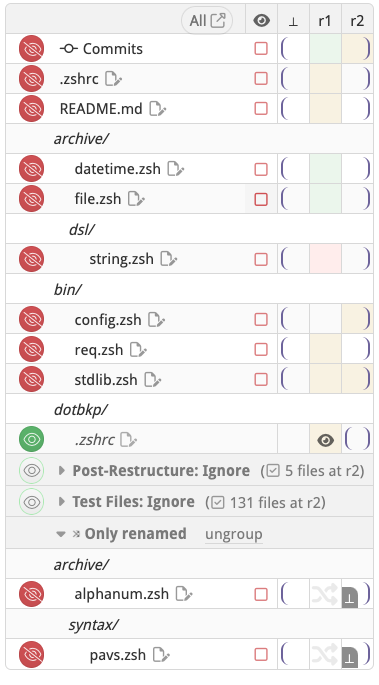Open the stdlib.zsh file
The height and width of the screenshot is (685, 379).
(x=106, y=380)
